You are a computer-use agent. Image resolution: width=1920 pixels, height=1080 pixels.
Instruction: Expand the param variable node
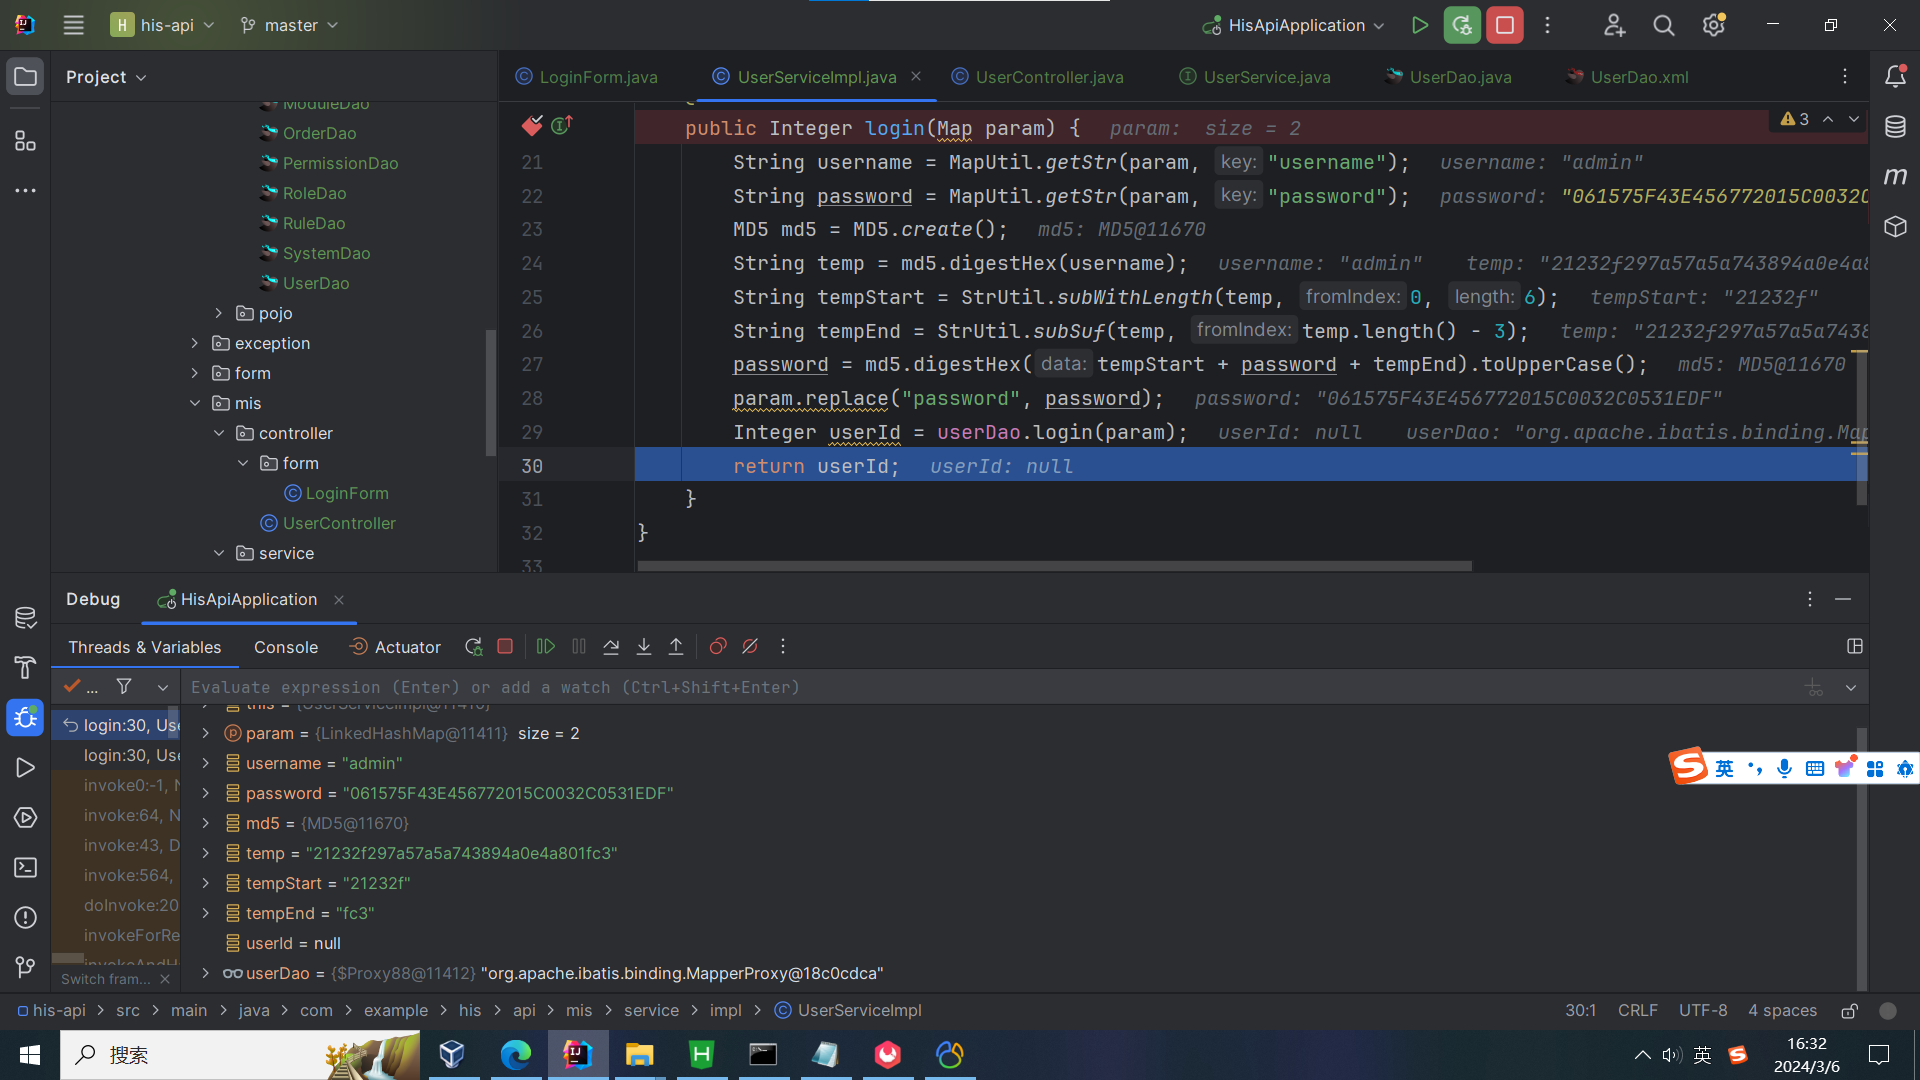pyautogui.click(x=206, y=733)
